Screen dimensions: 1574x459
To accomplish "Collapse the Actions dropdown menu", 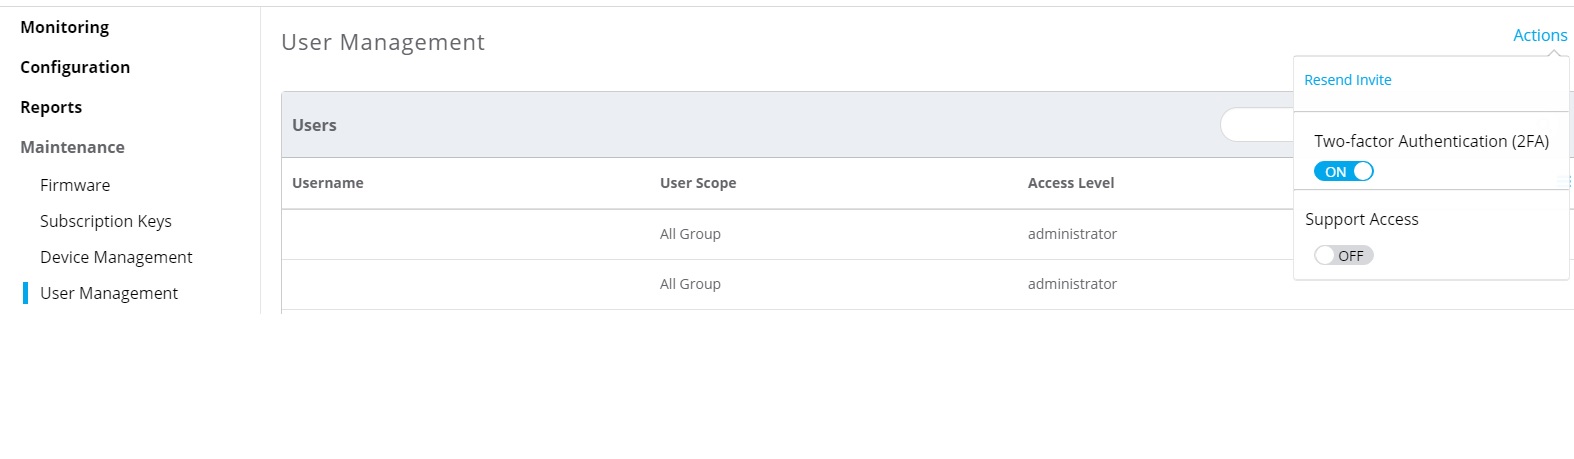I will pyautogui.click(x=1539, y=35).
